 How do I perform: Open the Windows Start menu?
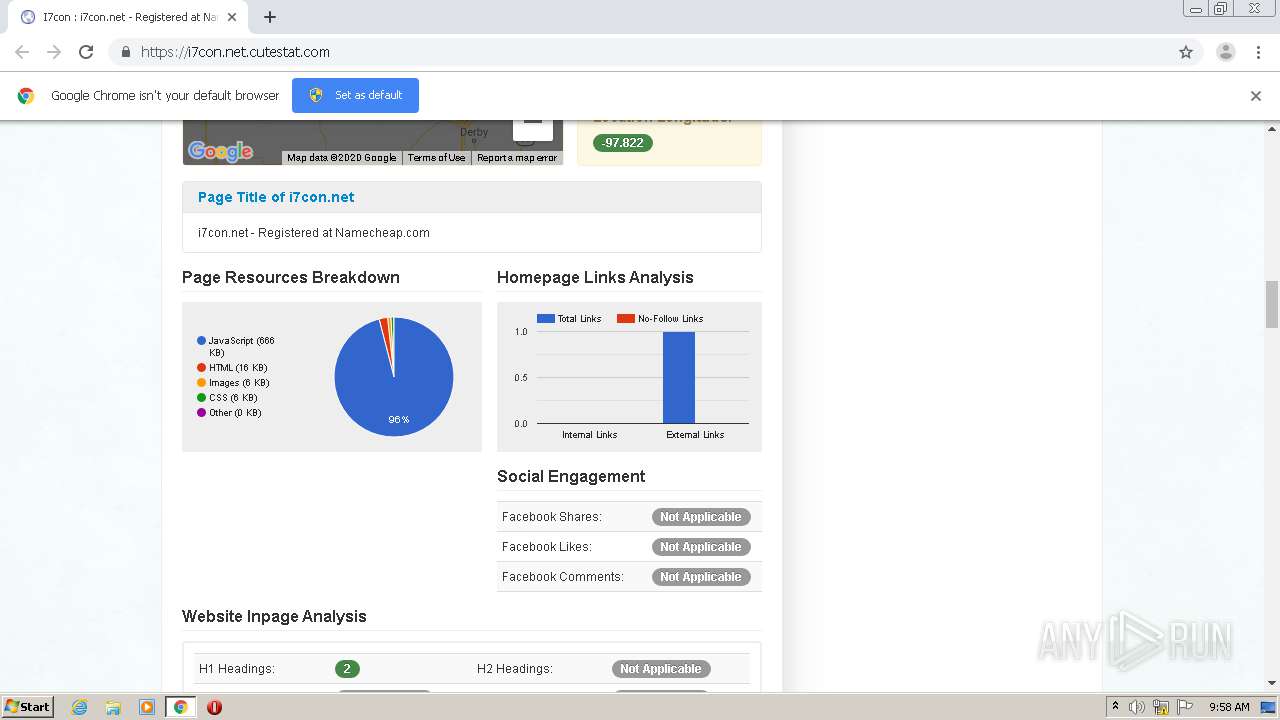pyautogui.click(x=27, y=707)
